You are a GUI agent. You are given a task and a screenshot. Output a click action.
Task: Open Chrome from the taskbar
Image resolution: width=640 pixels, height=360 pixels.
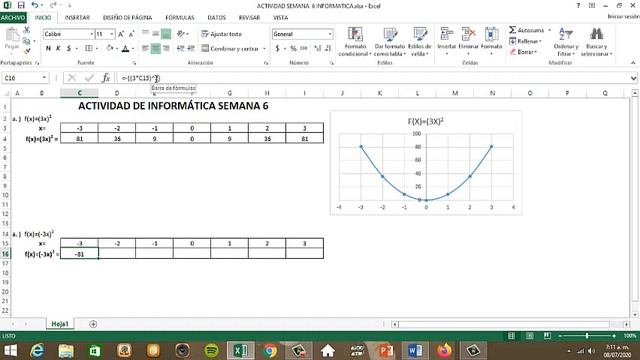[x=270, y=351]
